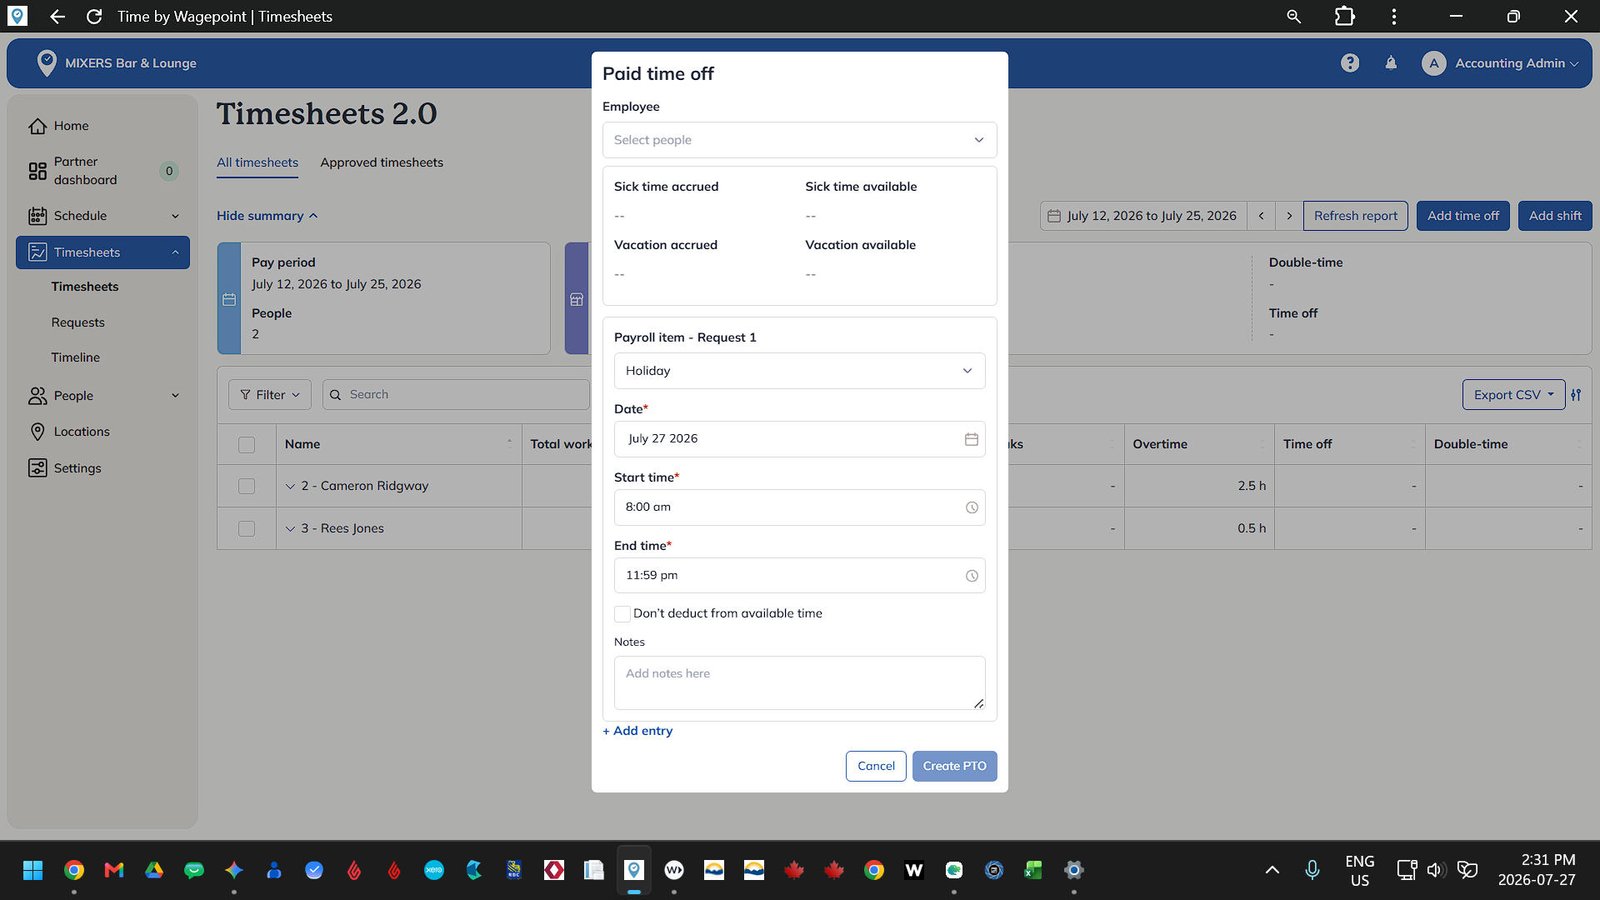
Task: Click Create PTO button
Action: (x=954, y=766)
